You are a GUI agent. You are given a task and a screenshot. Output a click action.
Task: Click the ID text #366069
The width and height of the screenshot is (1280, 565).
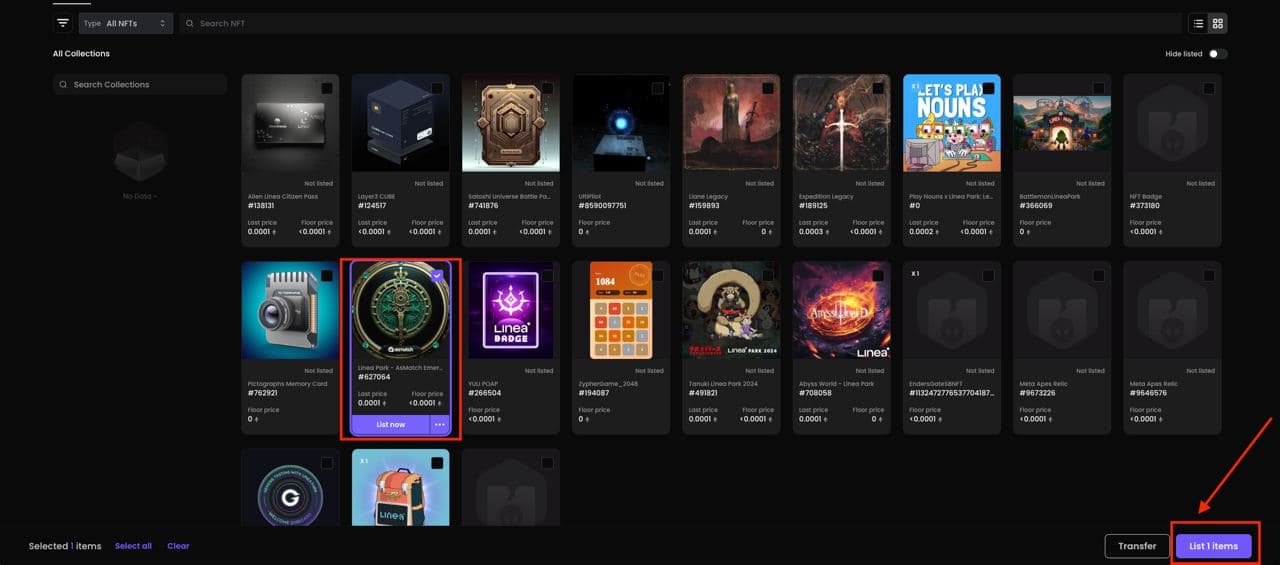point(1037,206)
